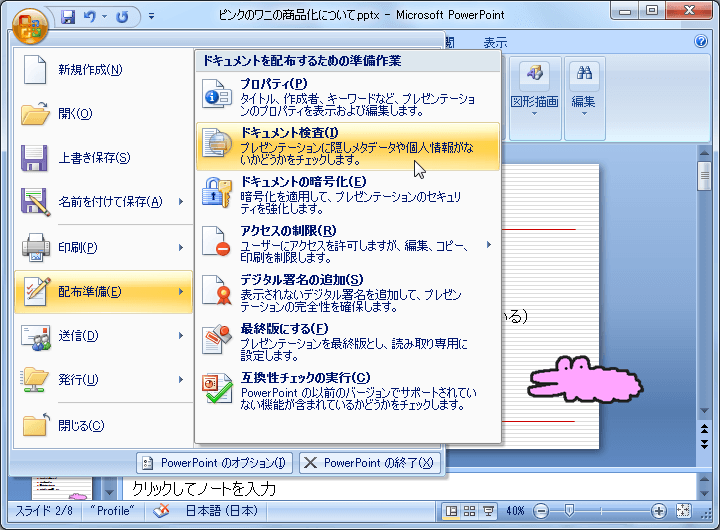Click the 40% zoom level button
The image size is (720, 530).
point(515,511)
